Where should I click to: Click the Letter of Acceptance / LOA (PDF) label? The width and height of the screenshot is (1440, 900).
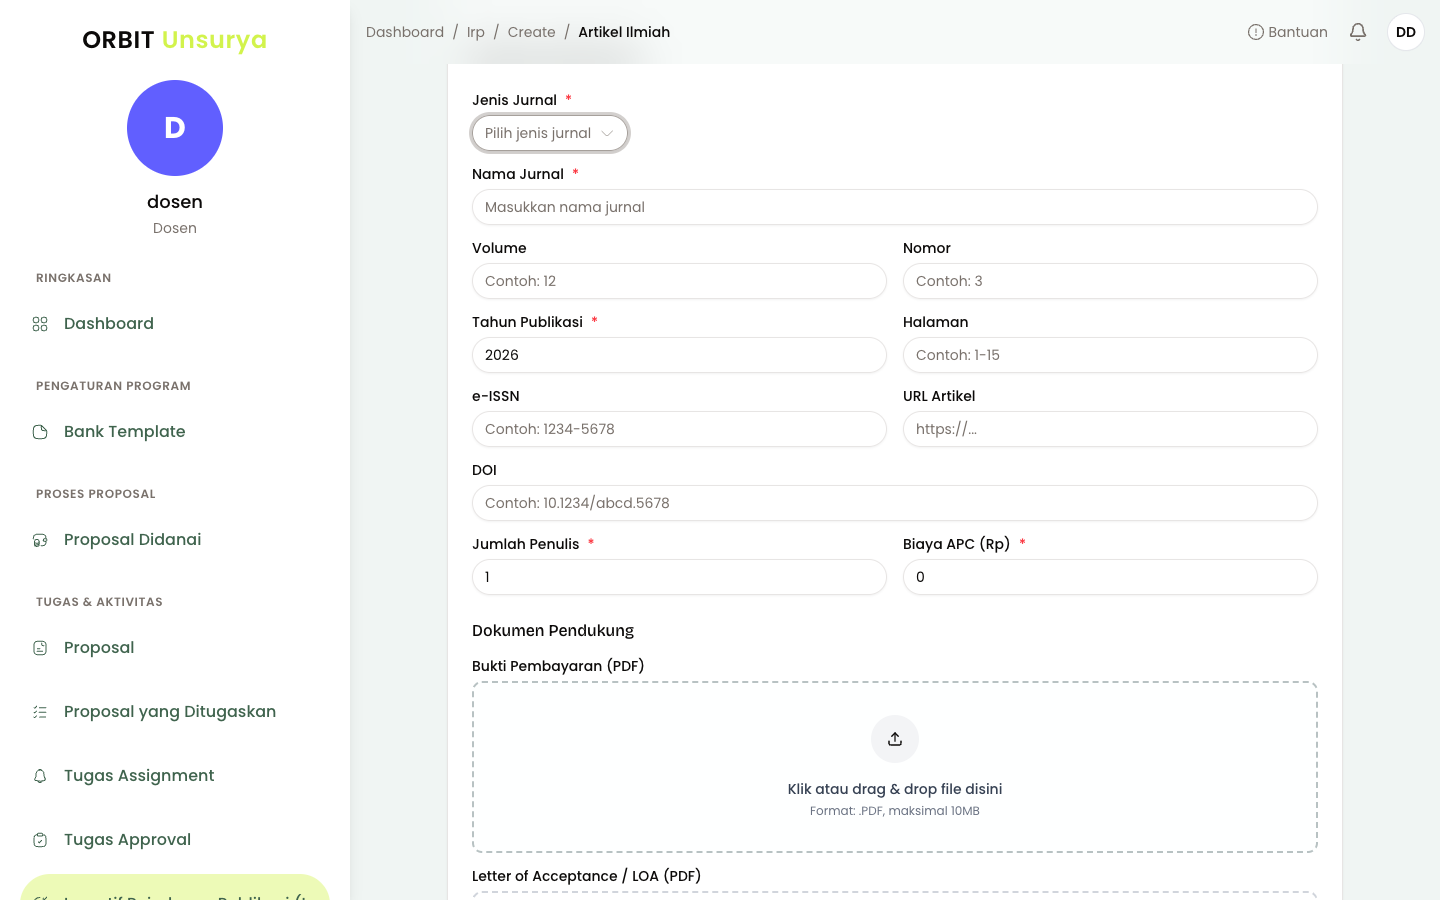pos(586,876)
